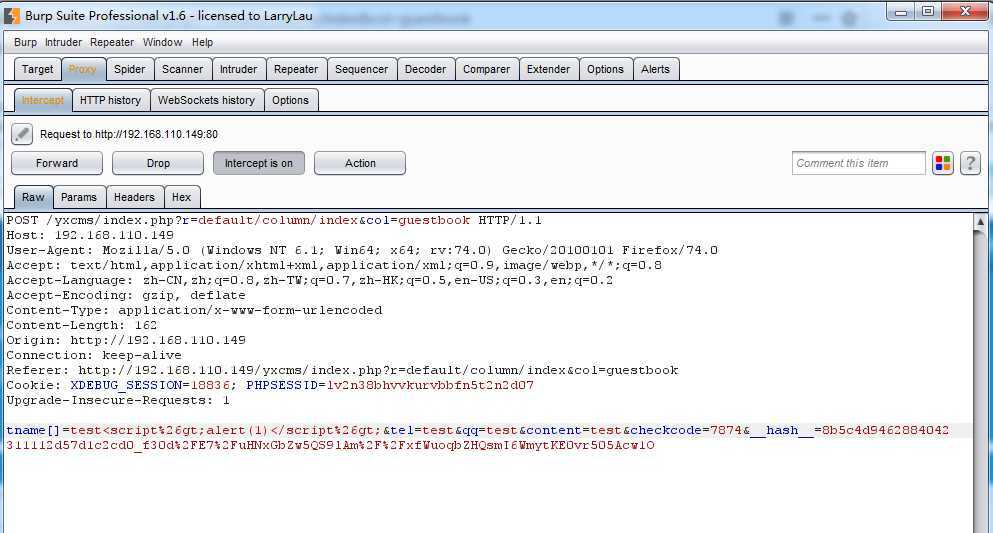Switch to the Decoder tab
The image size is (993, 533).
[426, 69]
